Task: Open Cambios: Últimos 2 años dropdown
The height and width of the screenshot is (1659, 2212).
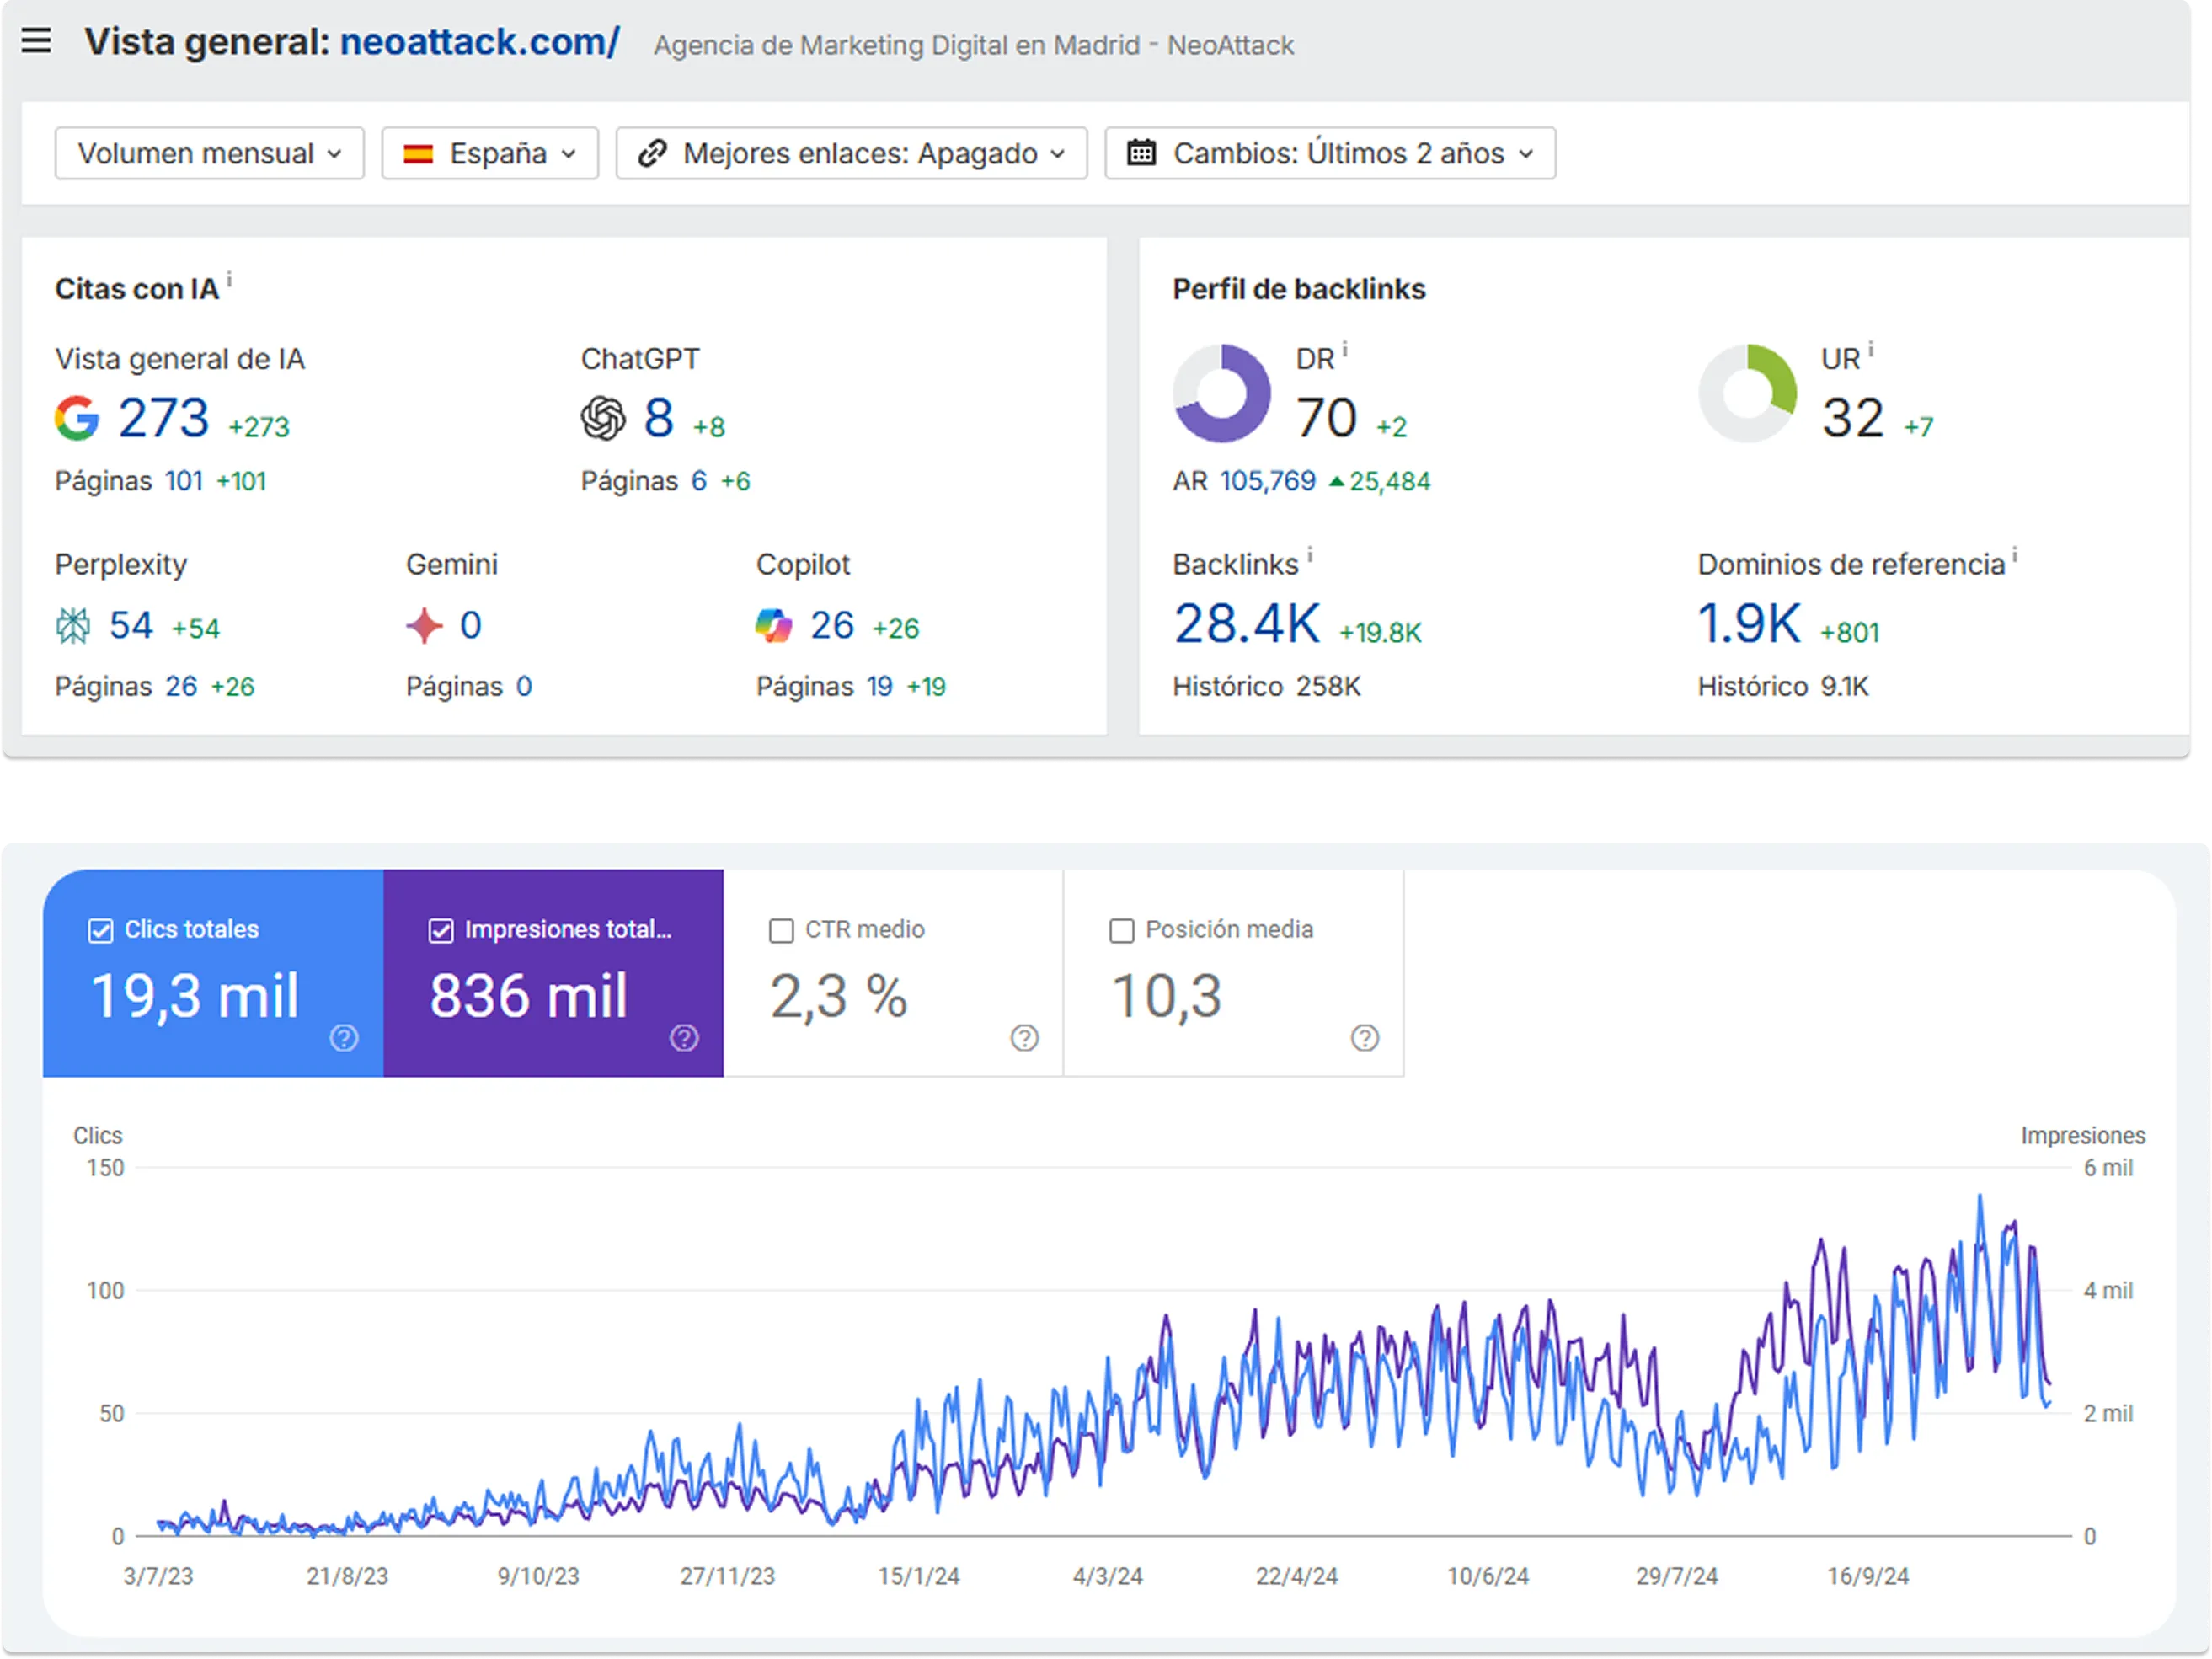Action: (1330, 153)
